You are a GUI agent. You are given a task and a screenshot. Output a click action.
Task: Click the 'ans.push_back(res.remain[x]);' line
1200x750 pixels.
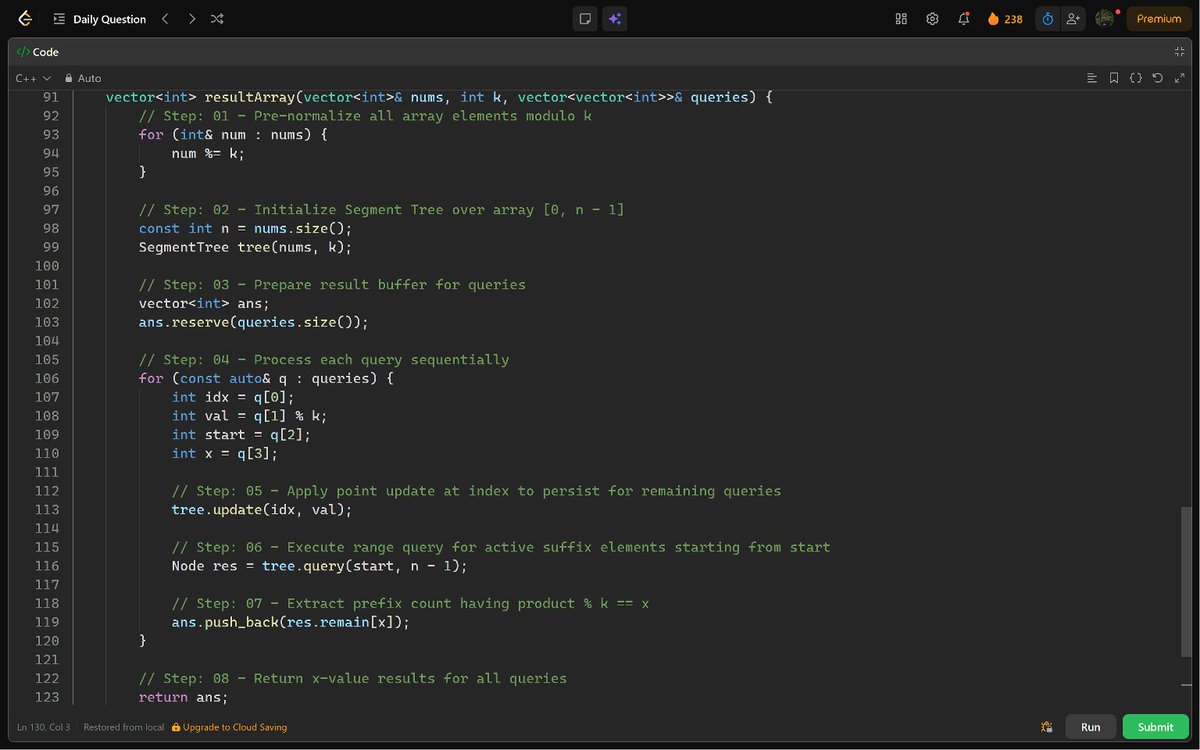click(x=291, y=622)
